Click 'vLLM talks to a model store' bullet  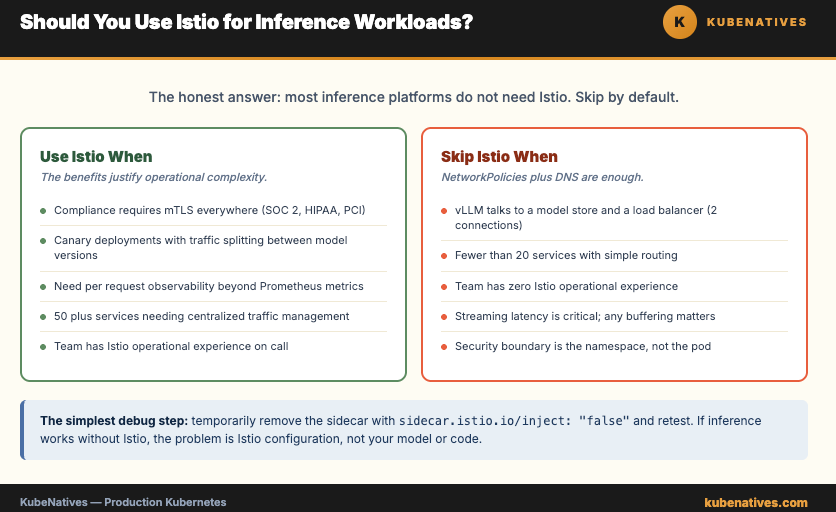click(x=586, y=218)
